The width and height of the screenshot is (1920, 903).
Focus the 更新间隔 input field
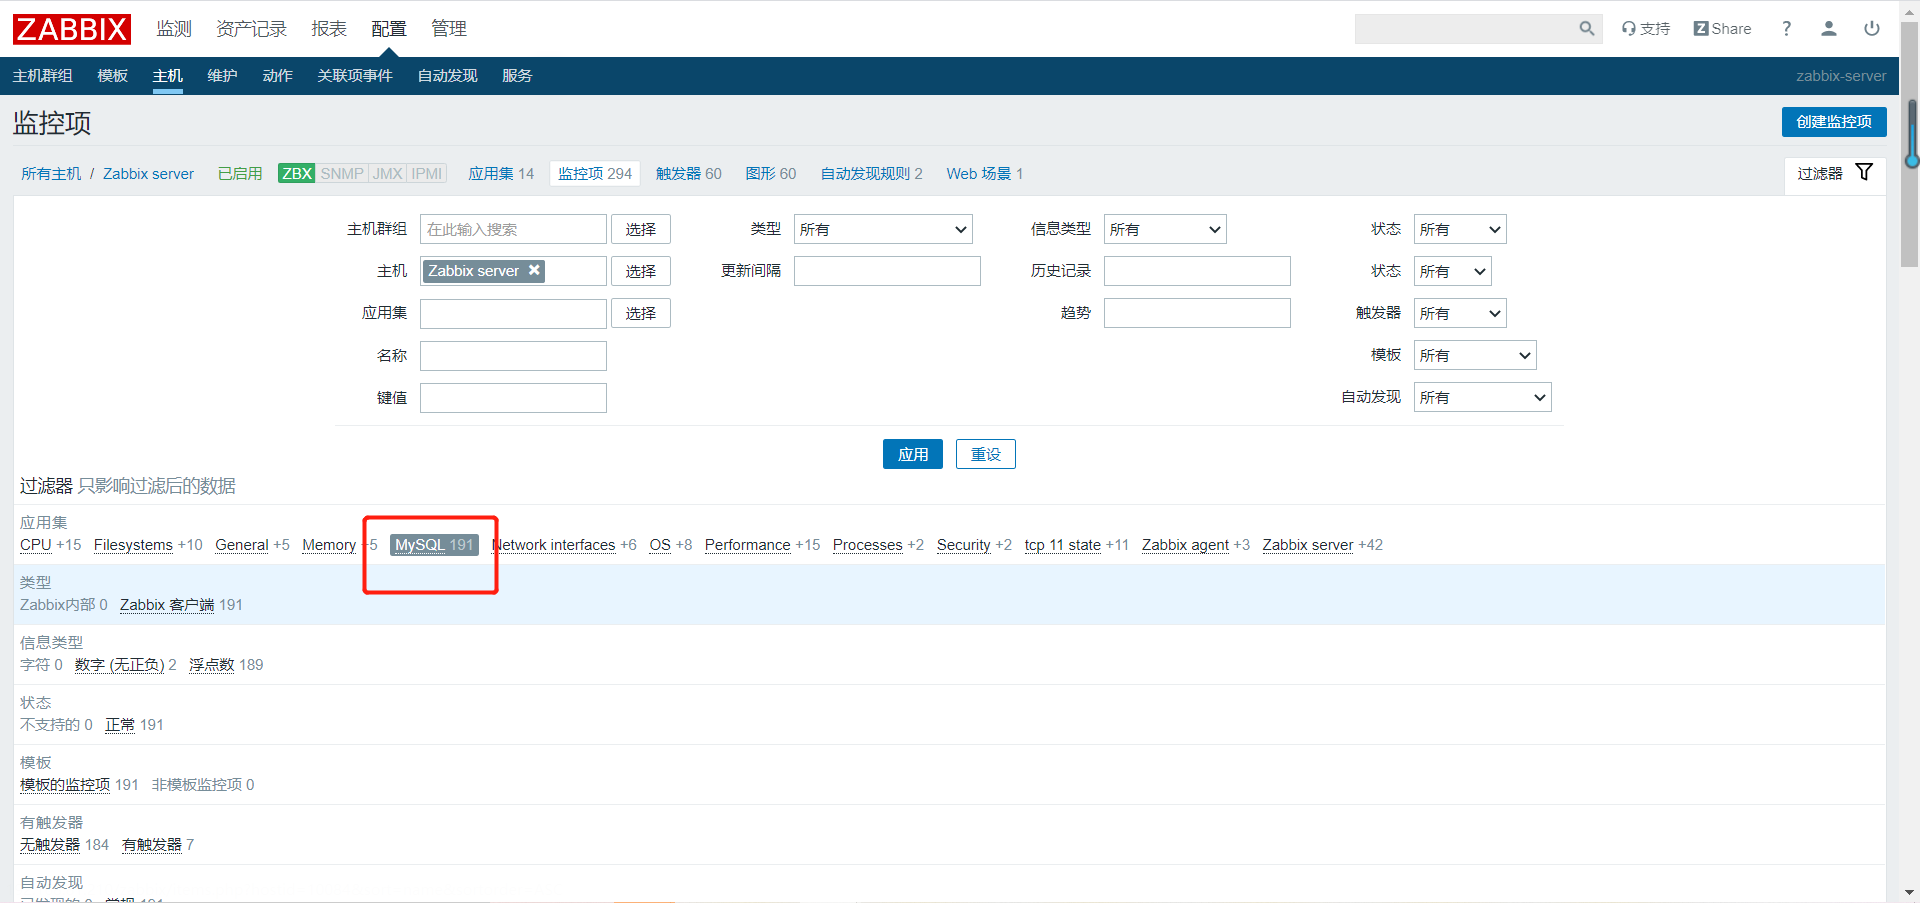887,271
